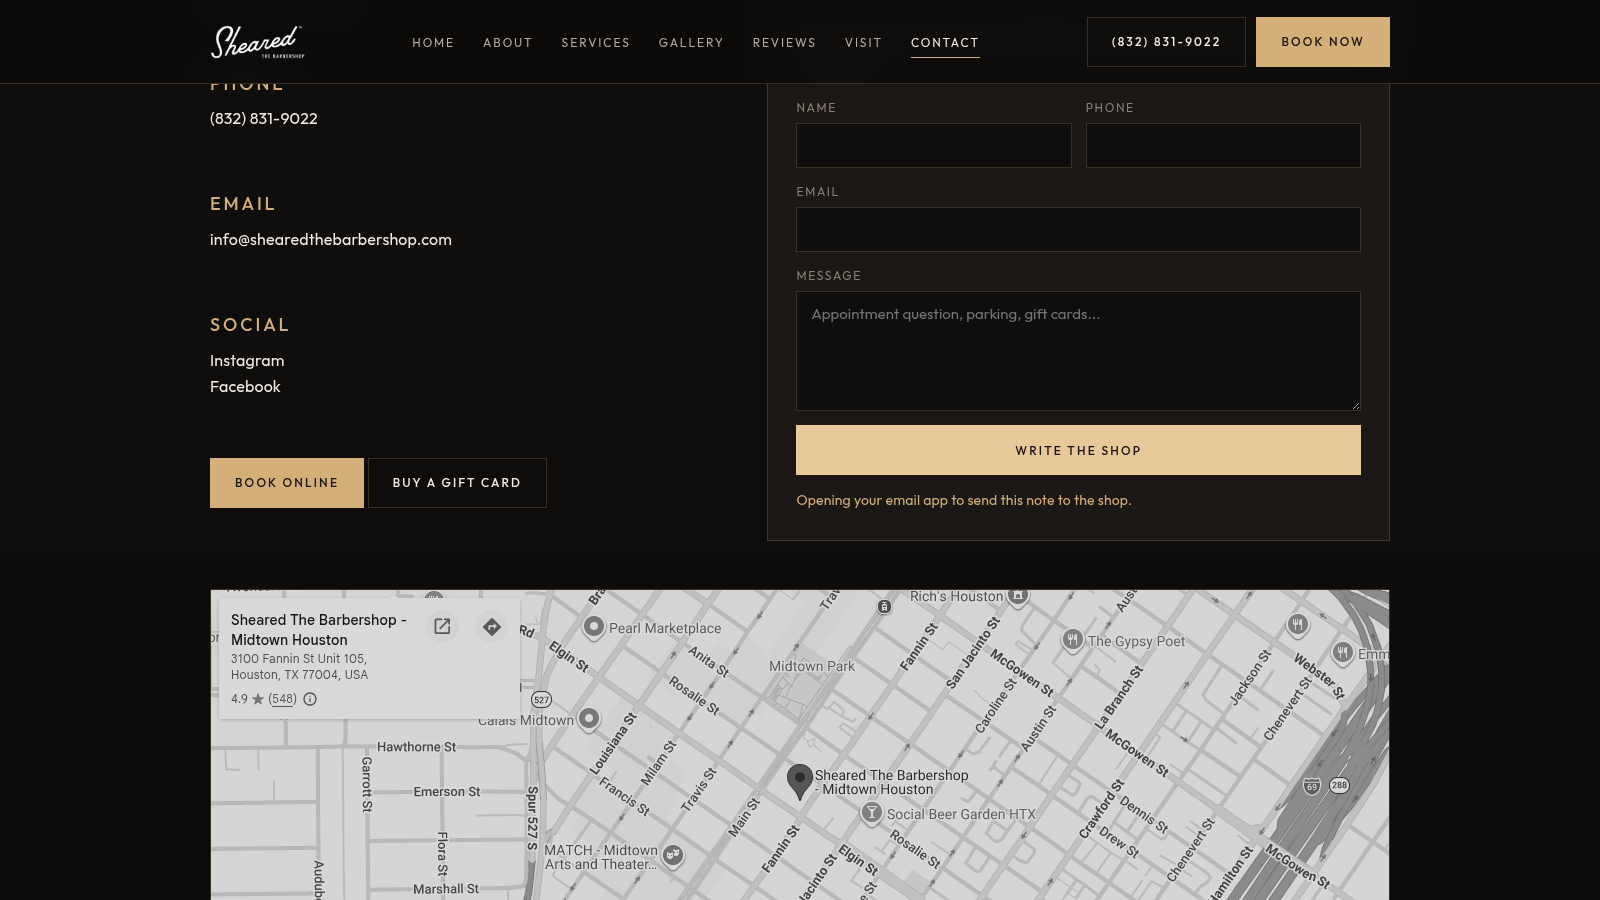This screenshot has height=900, width=1600.
Task: Click the Spur 527 route shield
Action: point(541,700)
